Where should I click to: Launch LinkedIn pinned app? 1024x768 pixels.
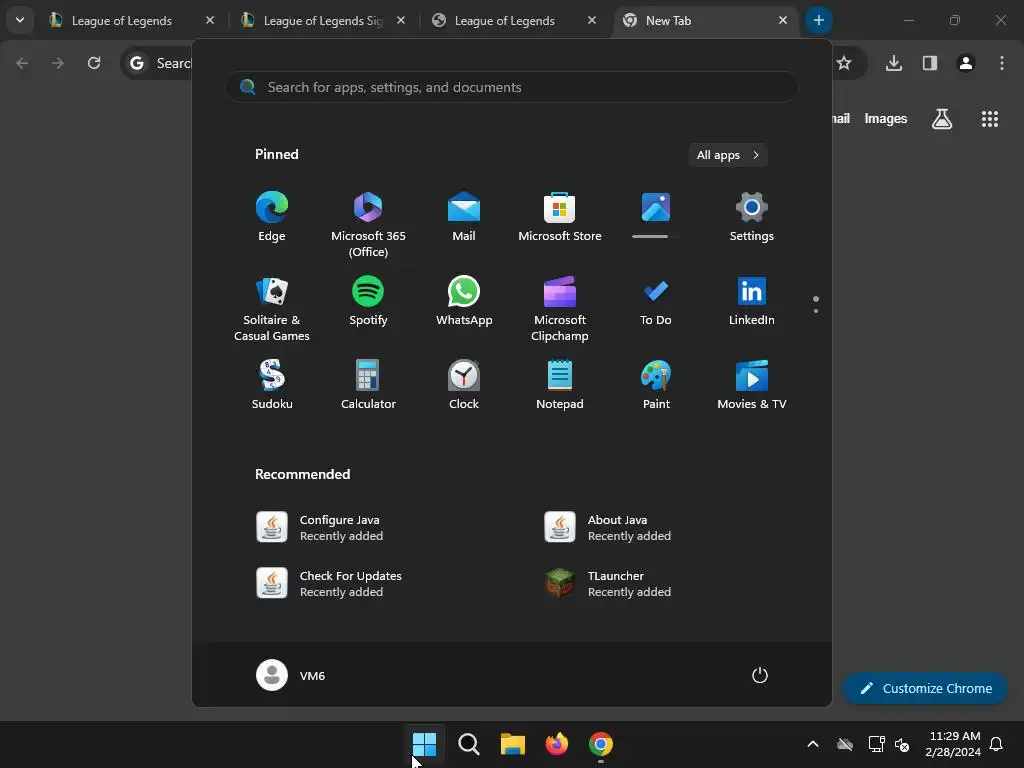pos(752,302)
